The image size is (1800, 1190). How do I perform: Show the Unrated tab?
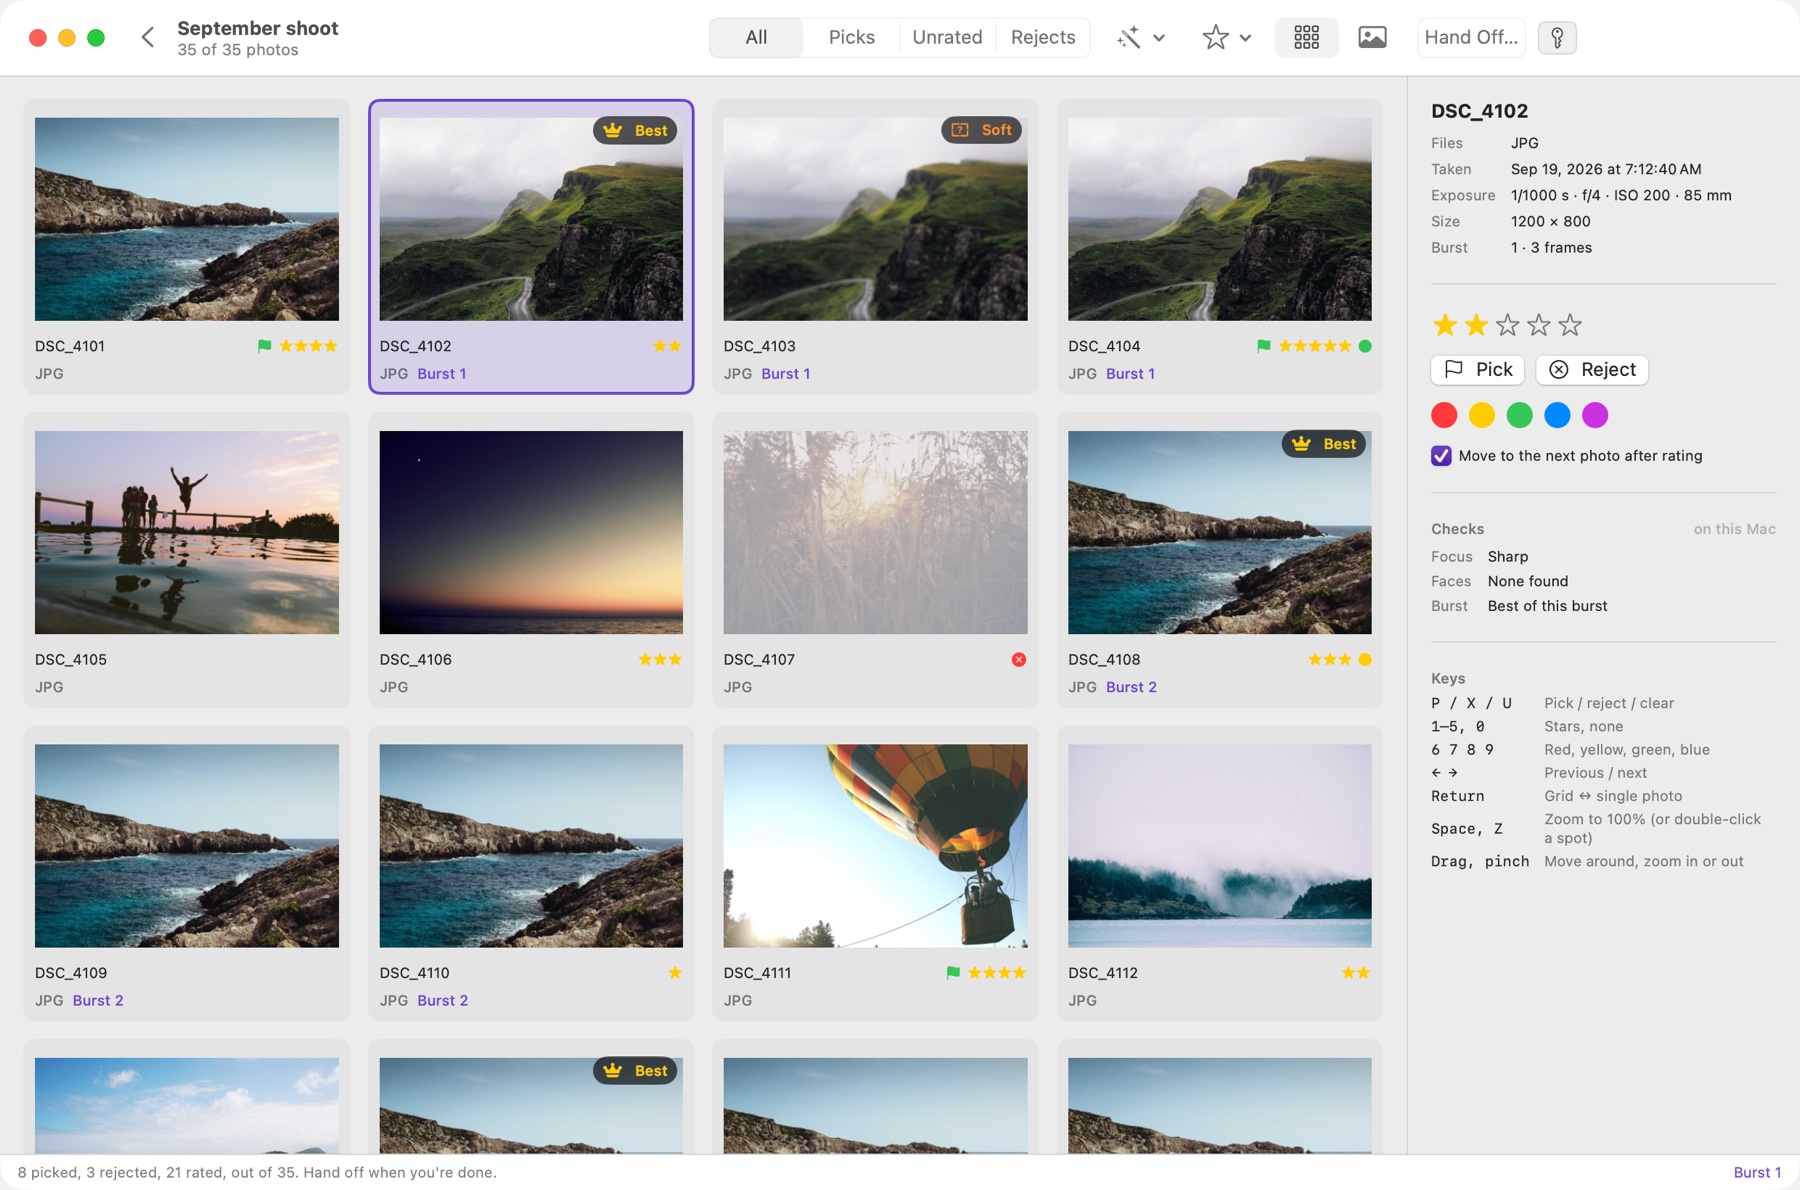click(947, 38)
